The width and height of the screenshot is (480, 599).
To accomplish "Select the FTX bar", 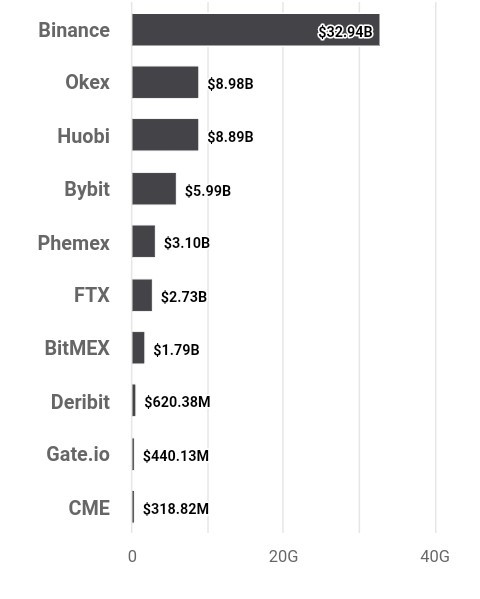I will pyautogui.click(x=142, y=295).
